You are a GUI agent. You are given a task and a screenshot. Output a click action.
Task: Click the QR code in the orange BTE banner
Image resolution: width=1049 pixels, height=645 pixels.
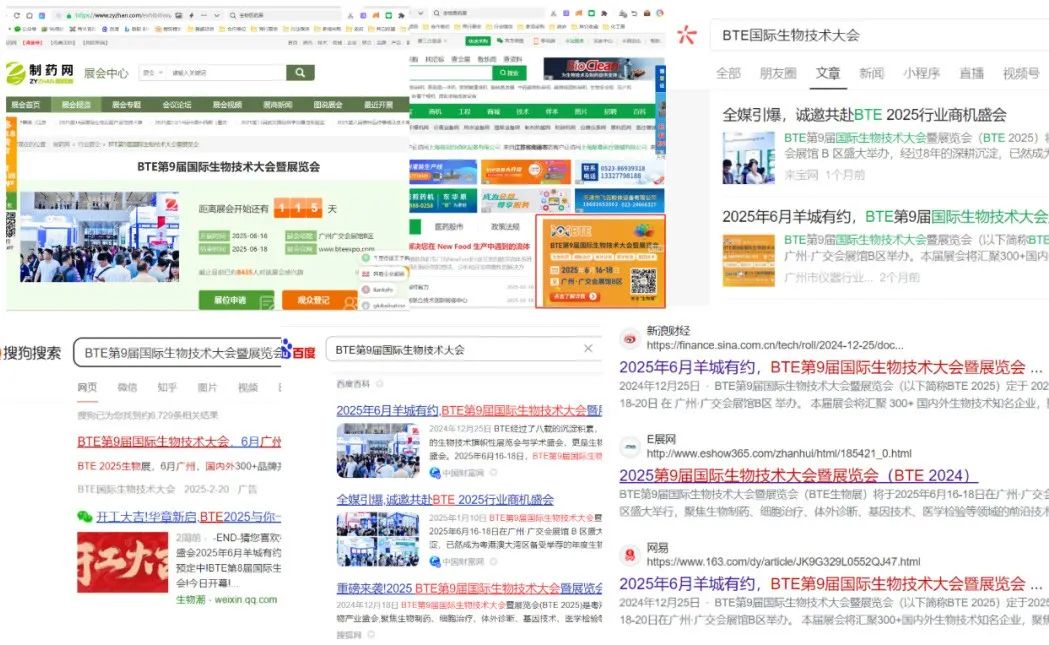click(x=643, y=281)
